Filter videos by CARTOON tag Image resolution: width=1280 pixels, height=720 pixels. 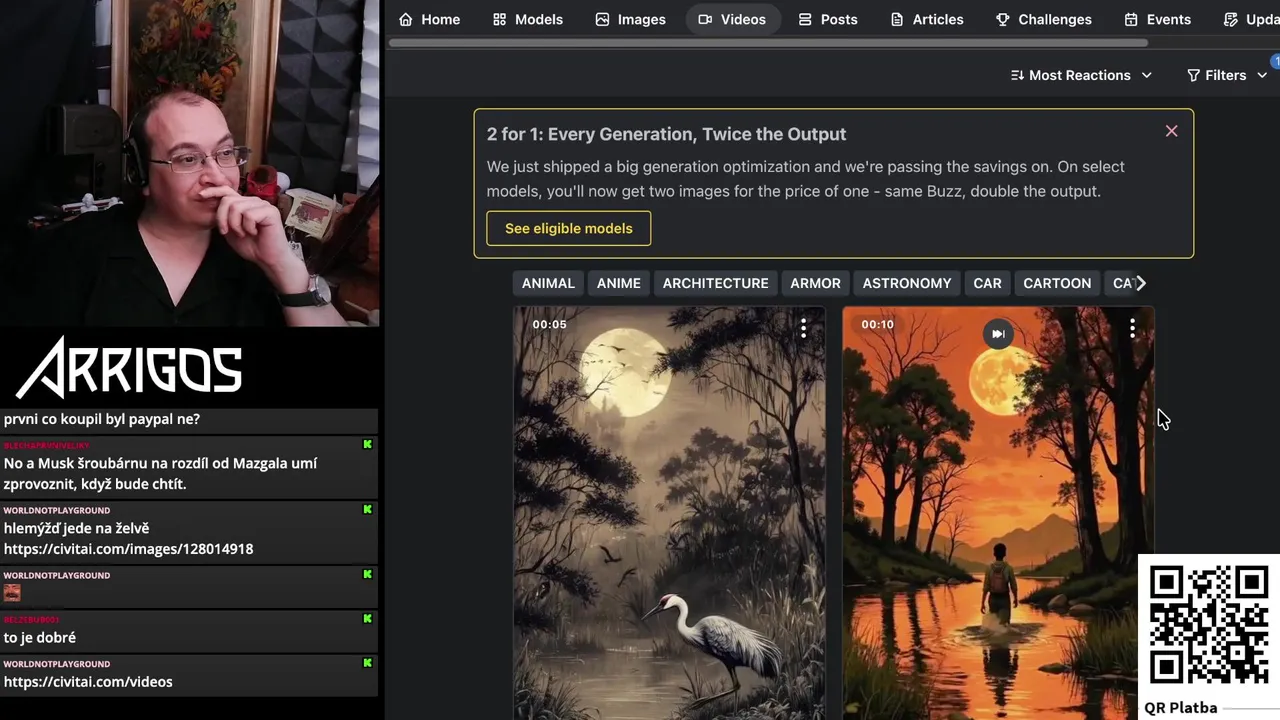click(x=1057, y=283)
